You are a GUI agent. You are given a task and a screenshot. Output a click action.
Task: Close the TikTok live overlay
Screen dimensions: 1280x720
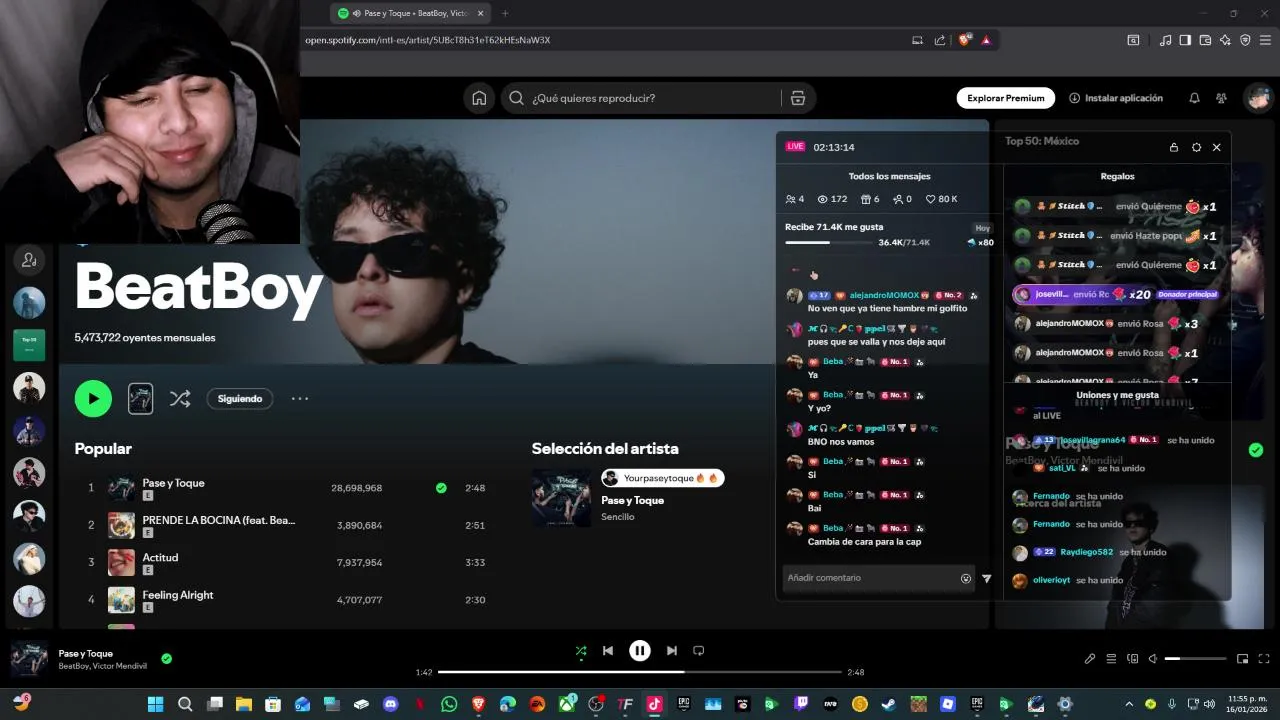[1216, 147]
